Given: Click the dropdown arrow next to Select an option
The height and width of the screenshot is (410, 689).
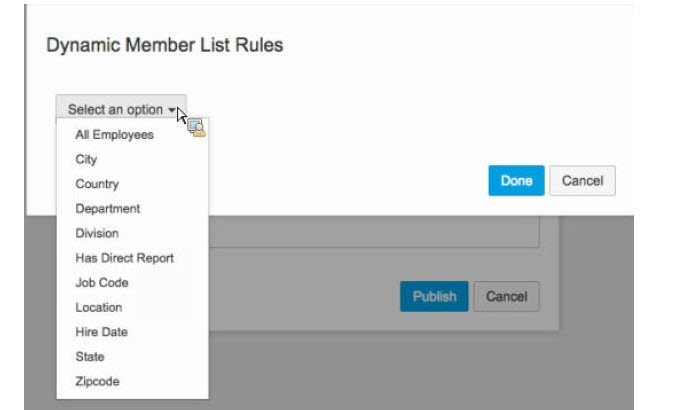Looking at the screenshot, I should (x=172, y=110).
